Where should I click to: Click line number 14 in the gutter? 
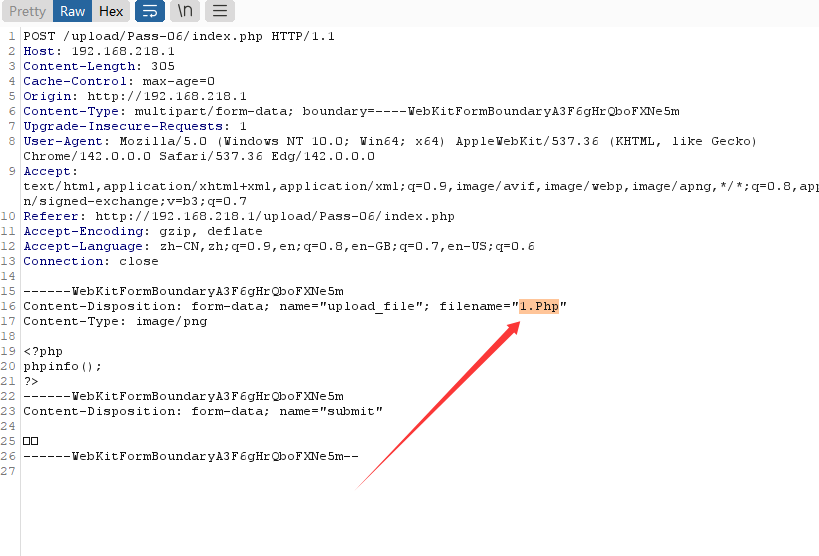pyautogui.click(x=8, y=276)
